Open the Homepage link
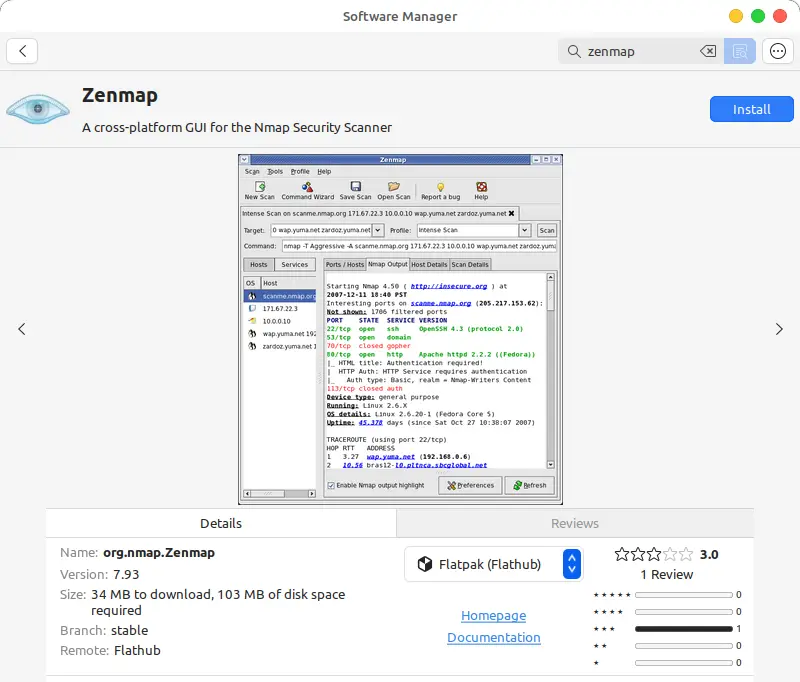 pyautogui.click(x=493, y=616)
